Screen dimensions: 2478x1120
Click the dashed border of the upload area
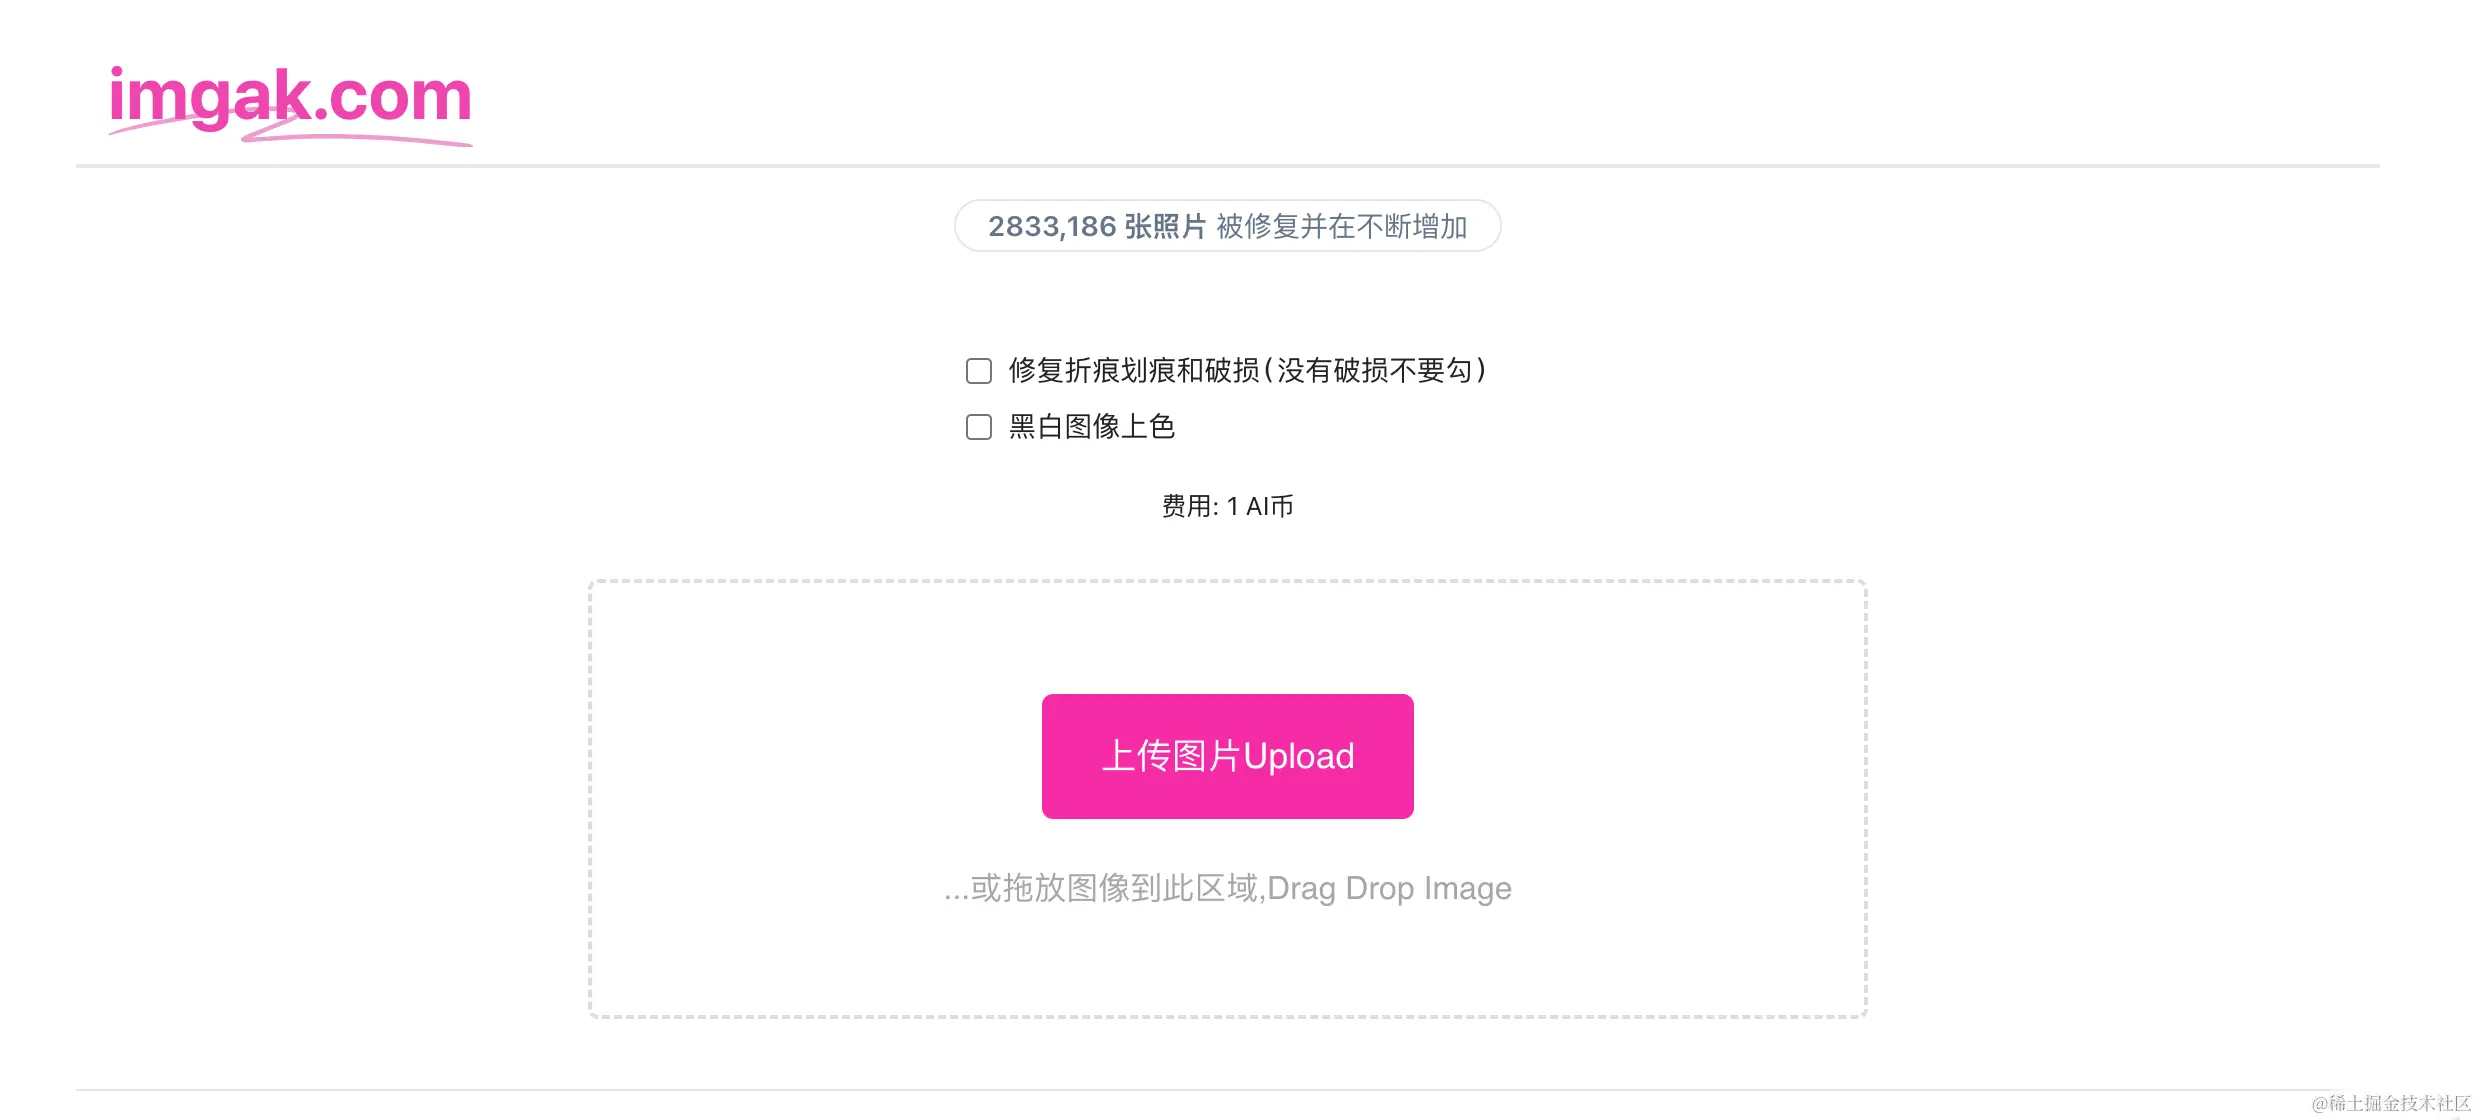[1228, 581]
